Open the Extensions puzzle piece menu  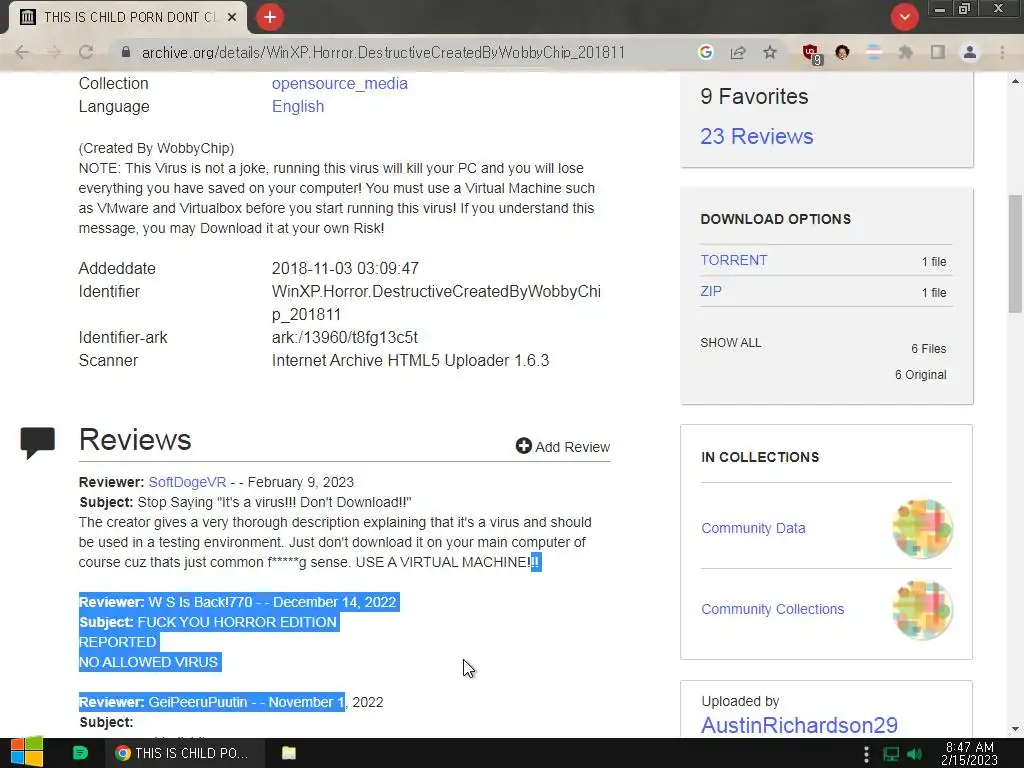[905, 52]
